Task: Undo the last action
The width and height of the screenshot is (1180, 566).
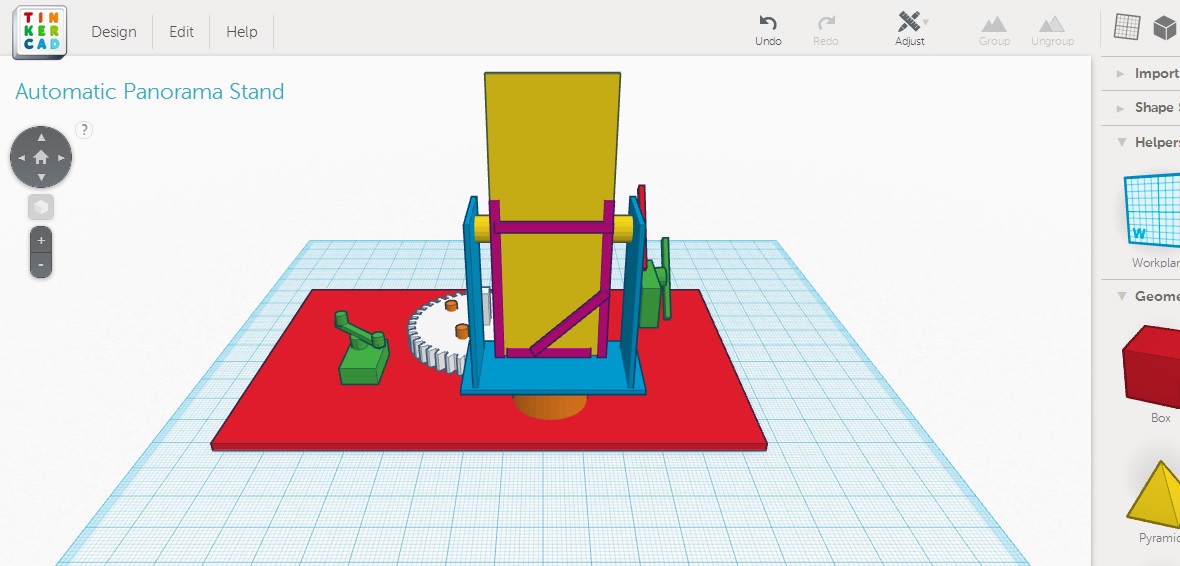Action: (768, 30)
